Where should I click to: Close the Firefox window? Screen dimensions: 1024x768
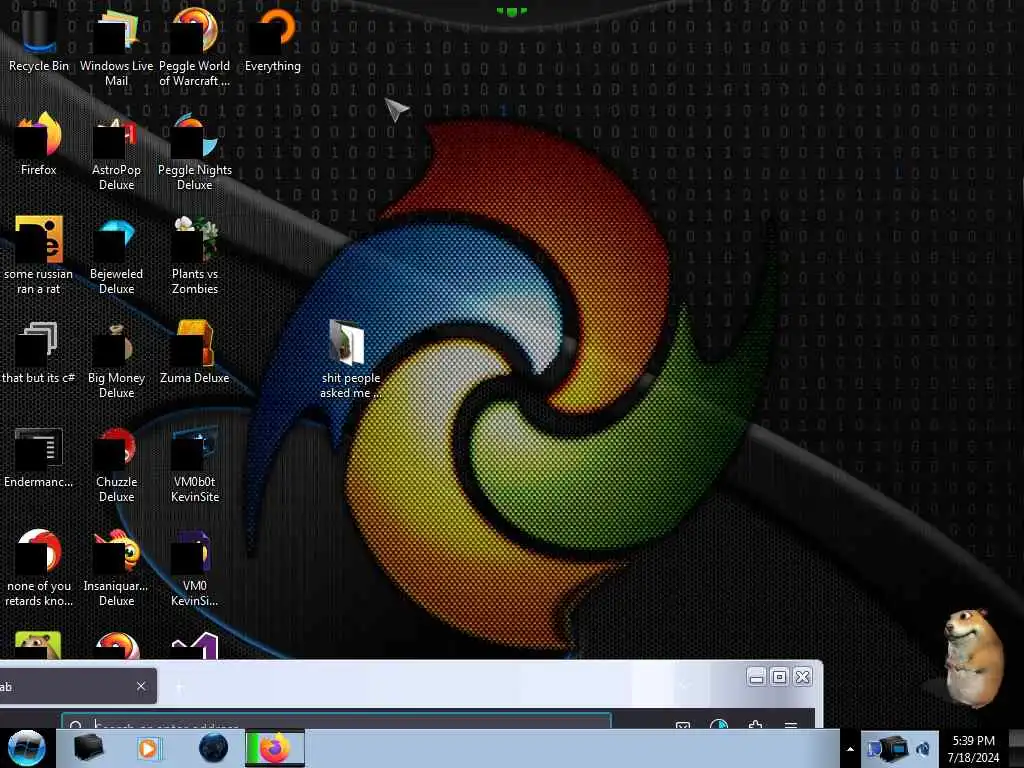pyautogui.click(x=803, y=677)
